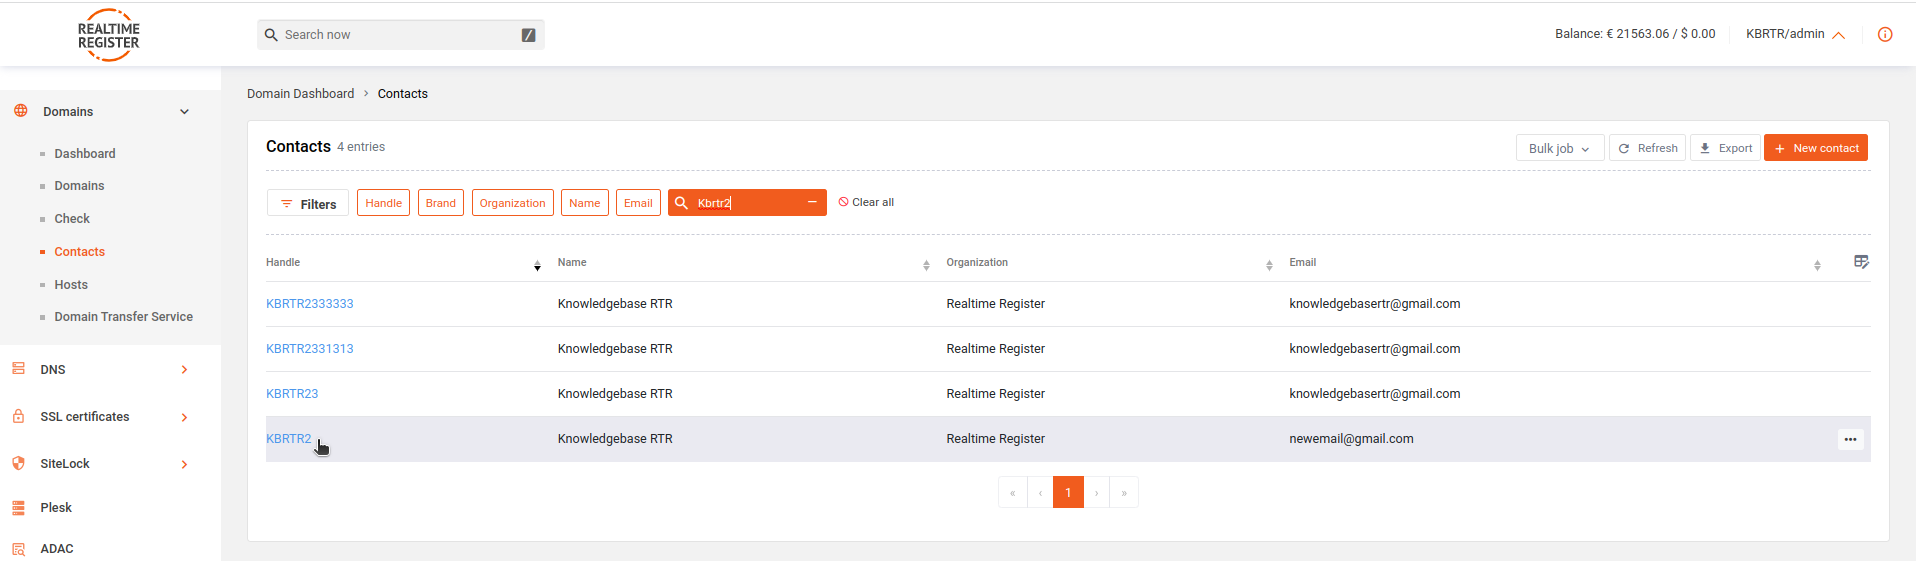
Task: Go to last page of contacts
Action: 1124,492
